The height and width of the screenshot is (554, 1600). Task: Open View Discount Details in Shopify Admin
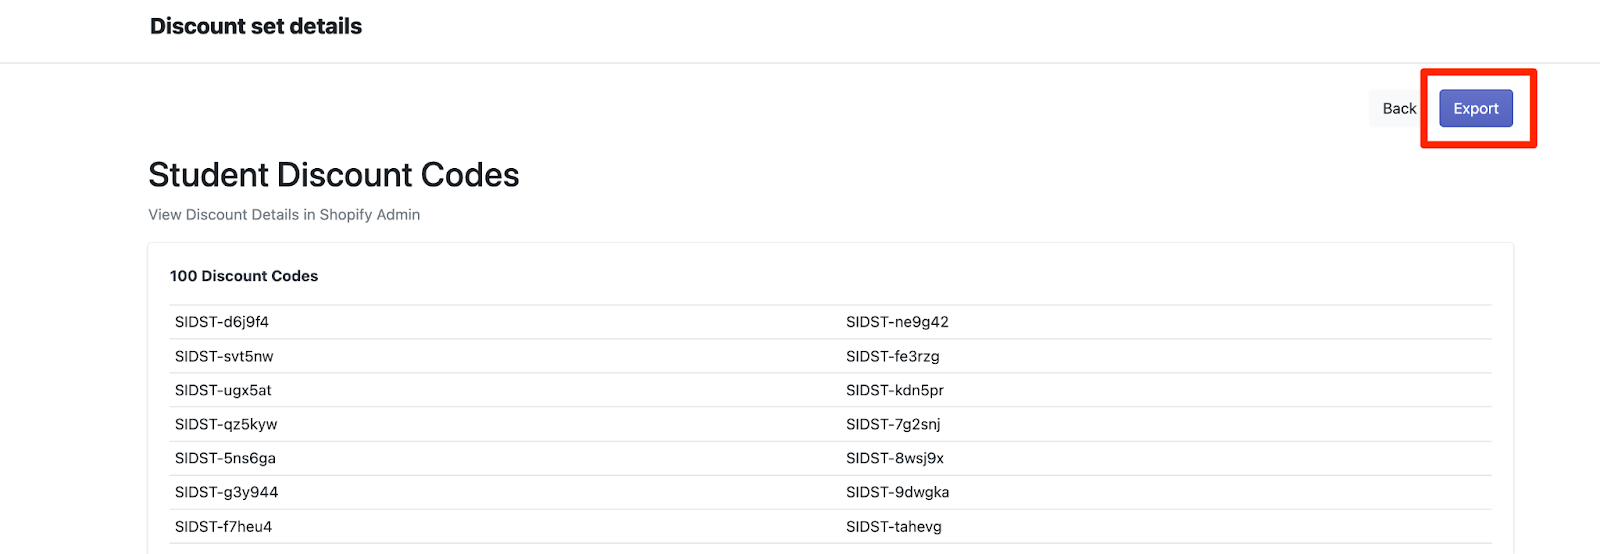284,215
